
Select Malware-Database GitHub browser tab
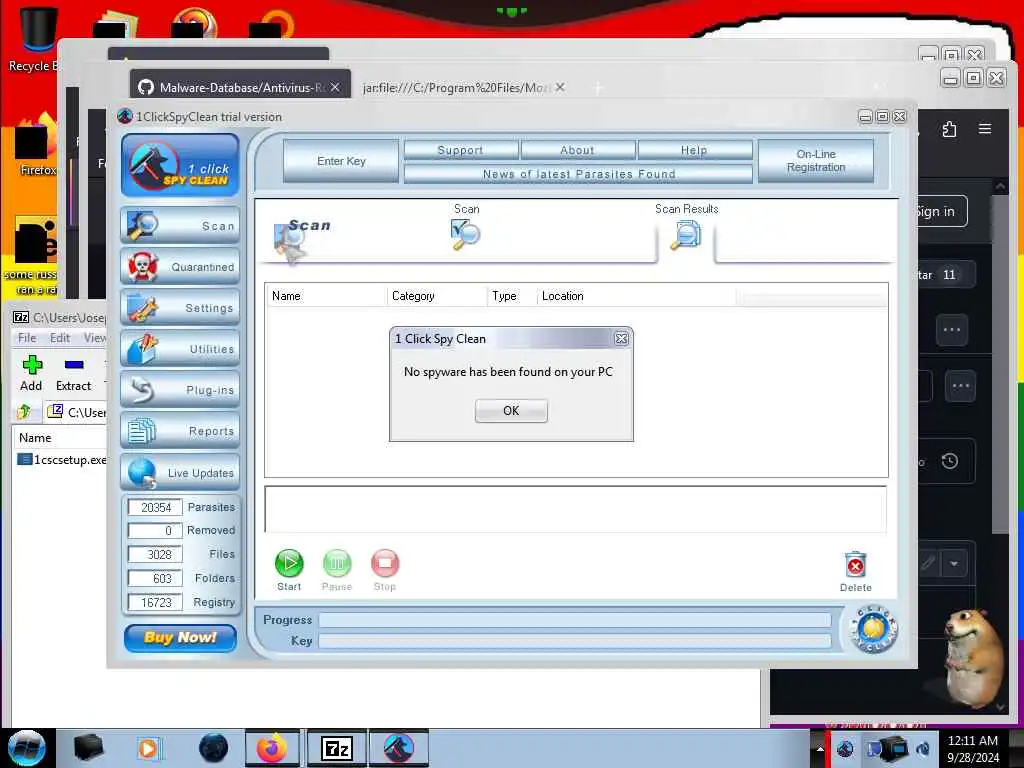point(240,87)
